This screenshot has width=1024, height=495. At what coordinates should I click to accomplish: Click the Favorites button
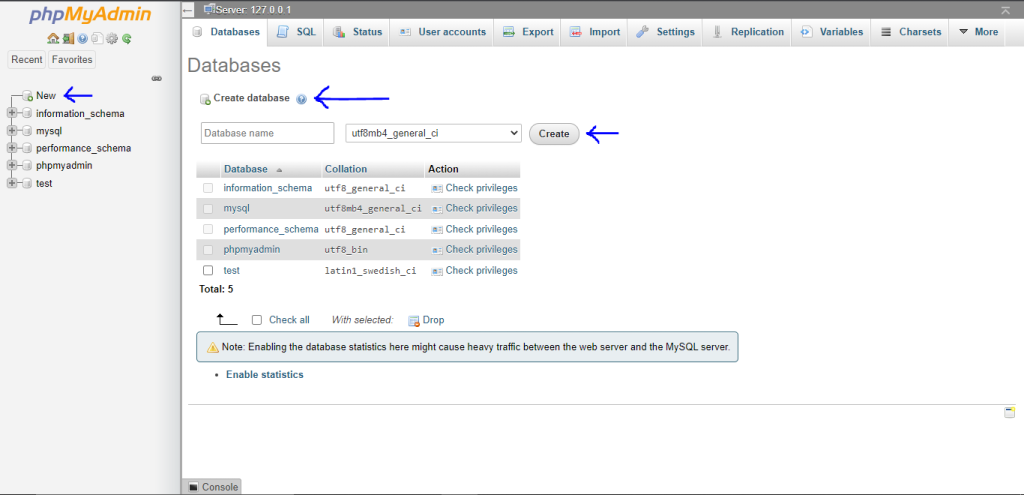click(x=72, y=59)
